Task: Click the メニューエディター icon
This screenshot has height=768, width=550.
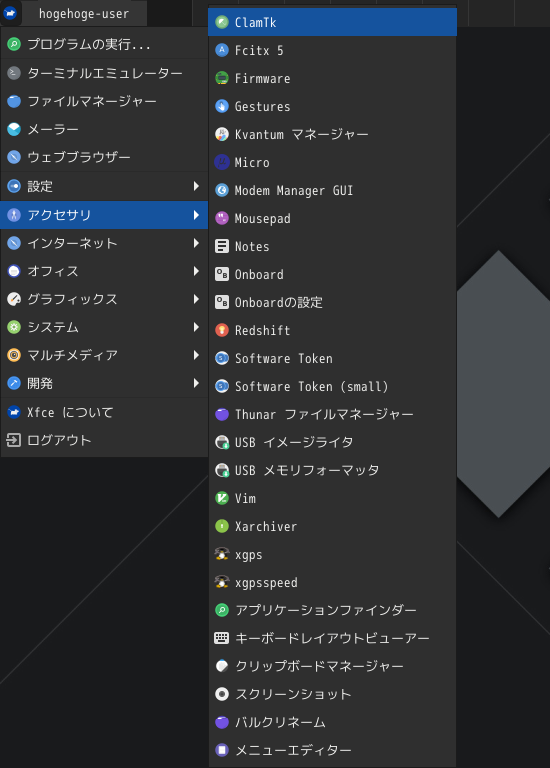Action: [222, 750]
